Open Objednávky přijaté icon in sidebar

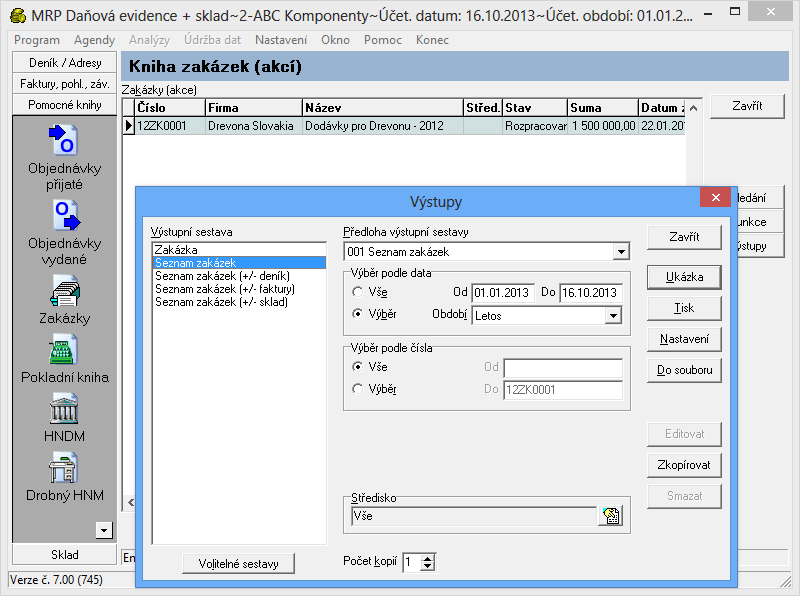(x=64, y=140)
